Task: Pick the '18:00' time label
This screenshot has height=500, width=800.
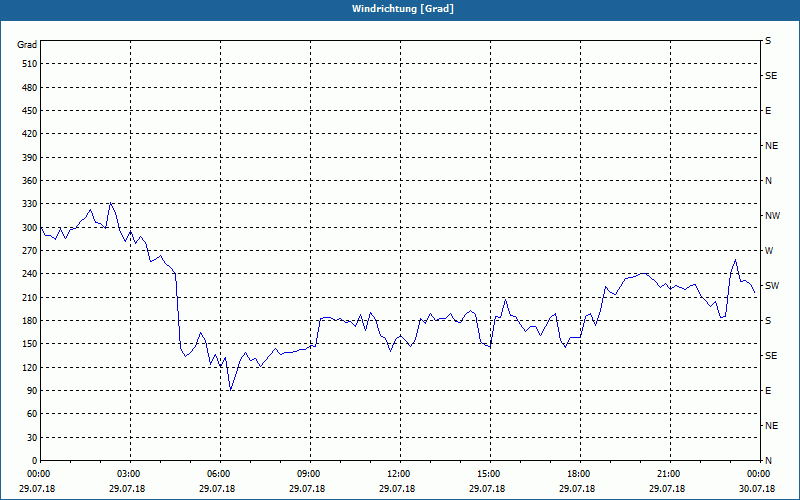Action: coord(577,474)
